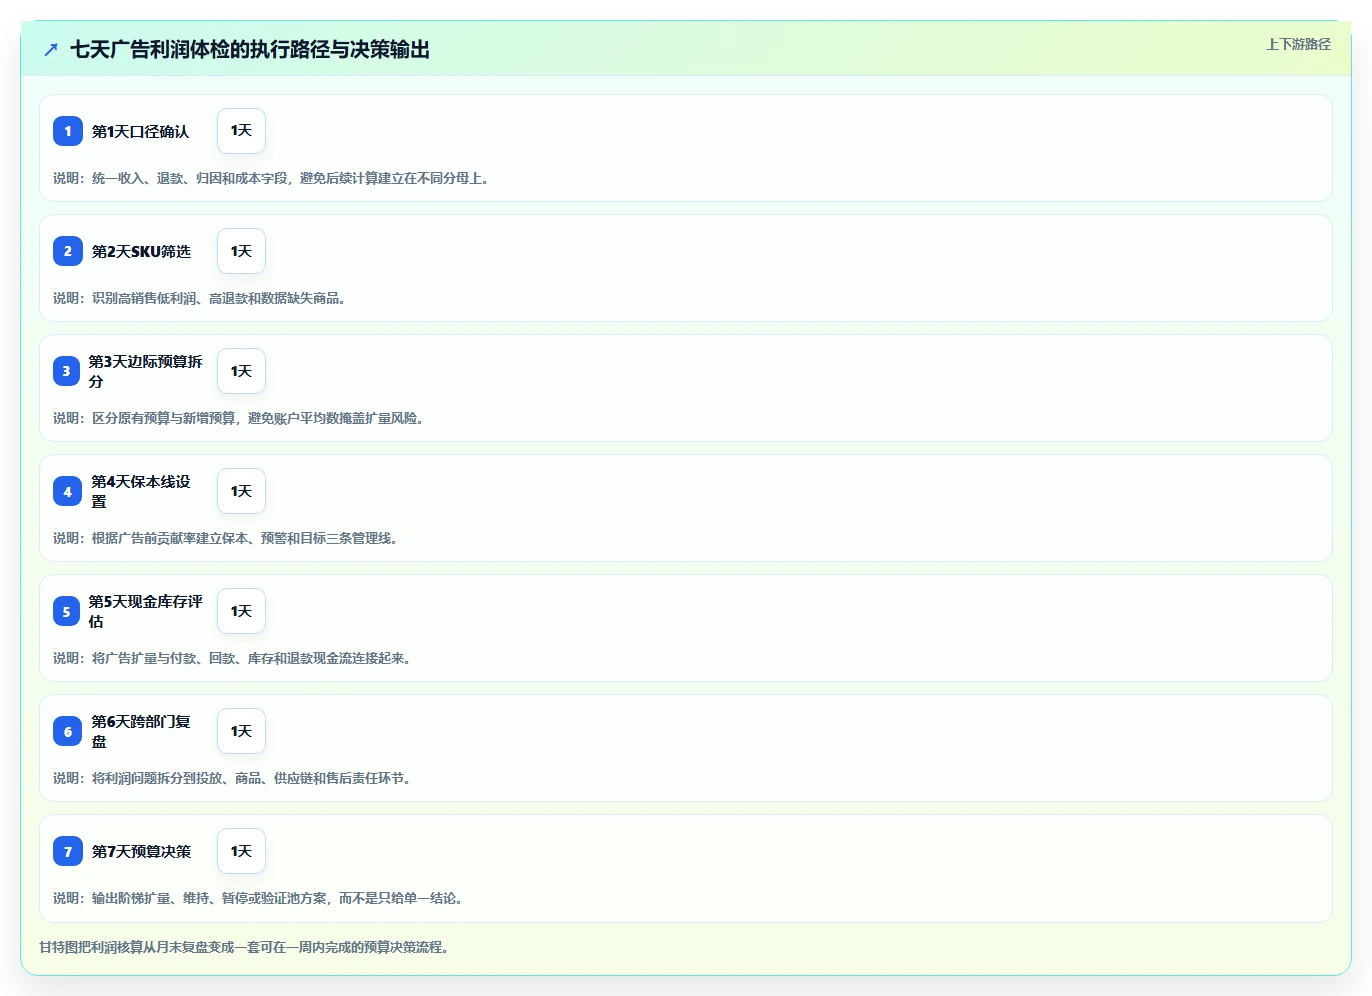
Task: Click description about 识别高销售低利润商品
Action: (x=200, y=298)
